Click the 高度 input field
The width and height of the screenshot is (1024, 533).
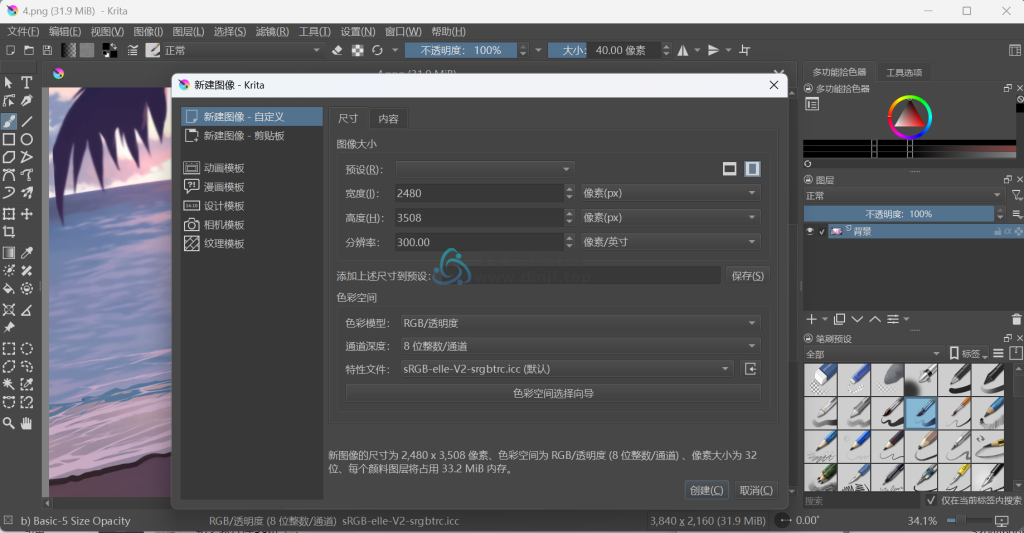479,218
